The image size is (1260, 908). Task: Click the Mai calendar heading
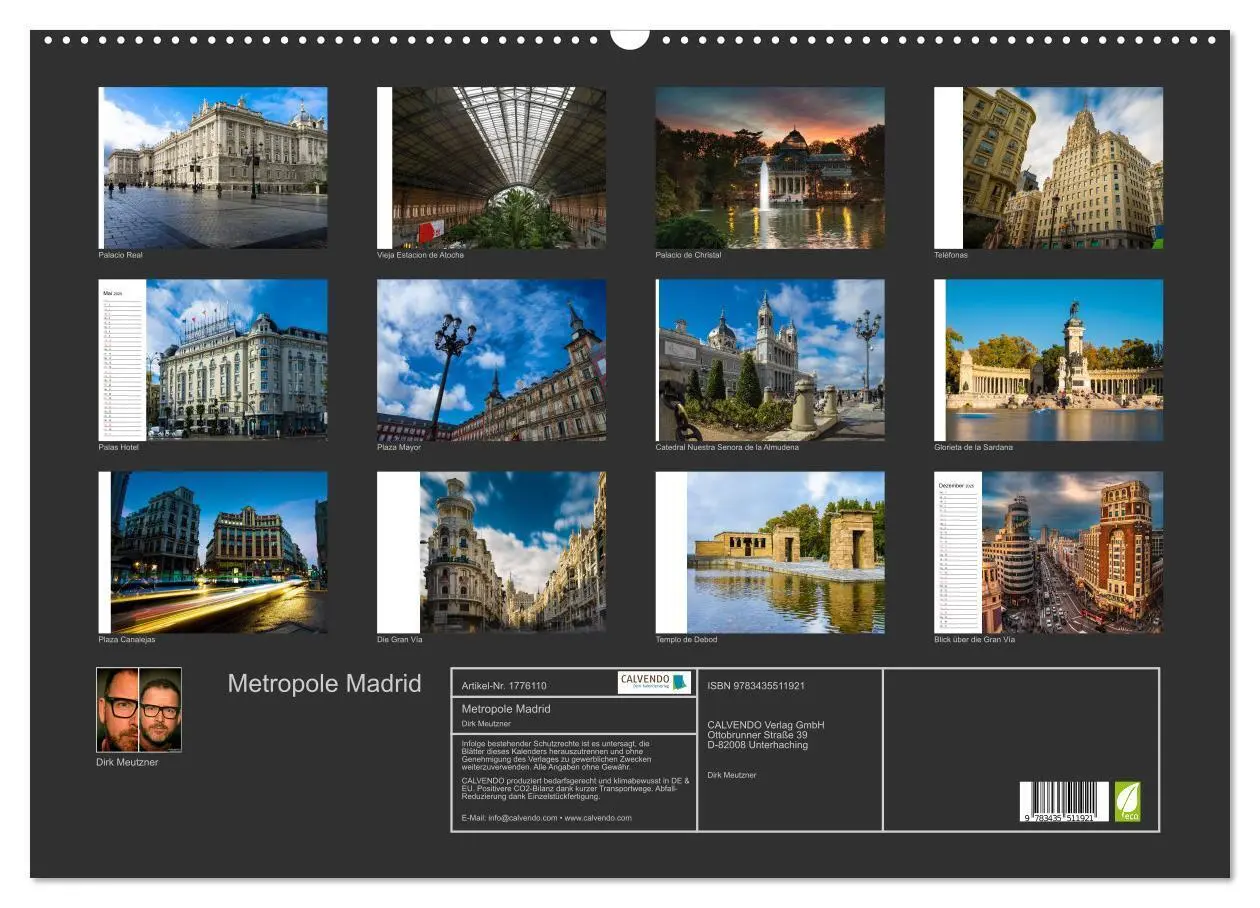coord(112,293)
